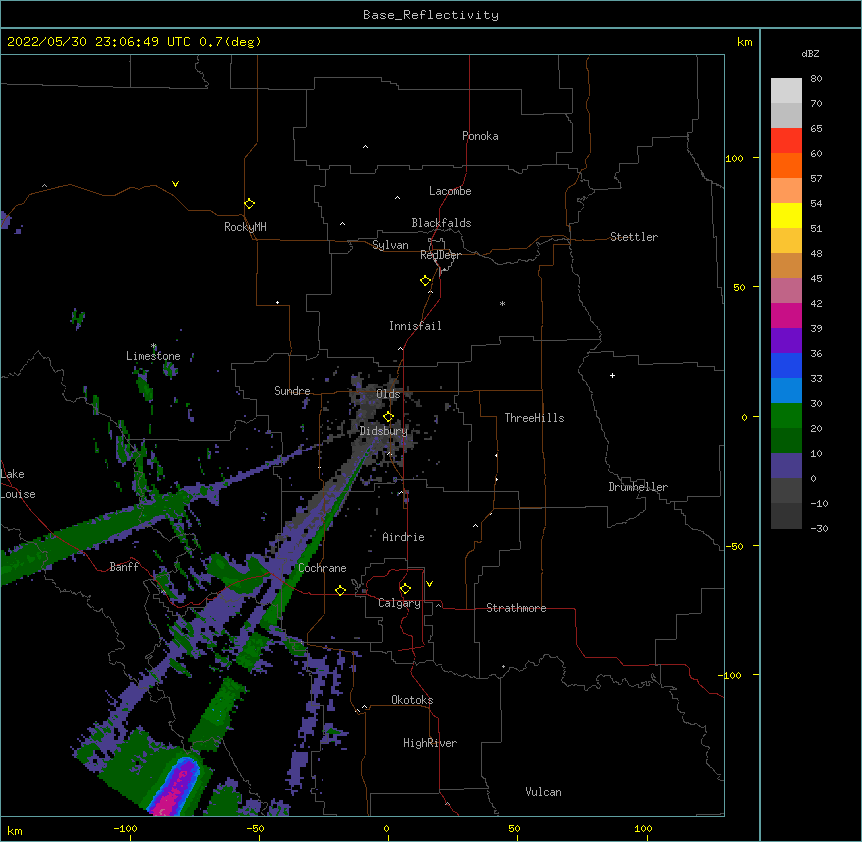Image resolution: width=862 pixels, height=842 pixels.
Task: Click the dark green 20 dBZ legend swatch
Action: tap(786, 440)
